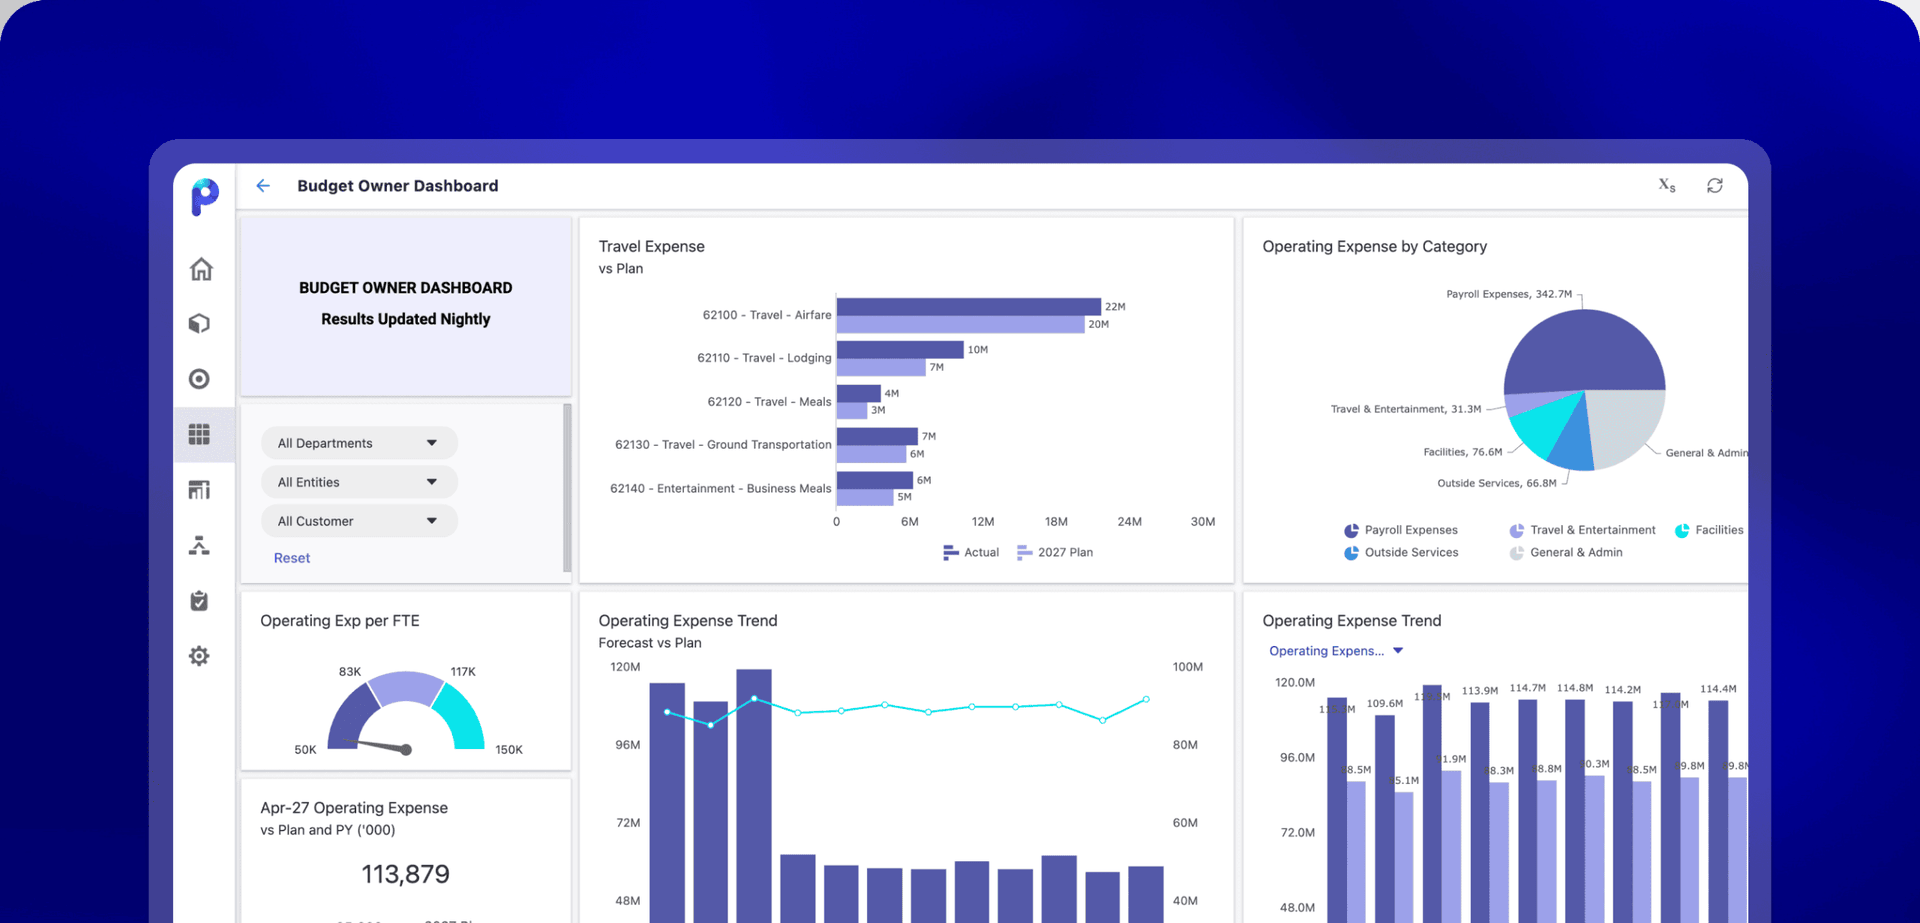Open the Home icon in sidebar

click(x=201, y=269)
